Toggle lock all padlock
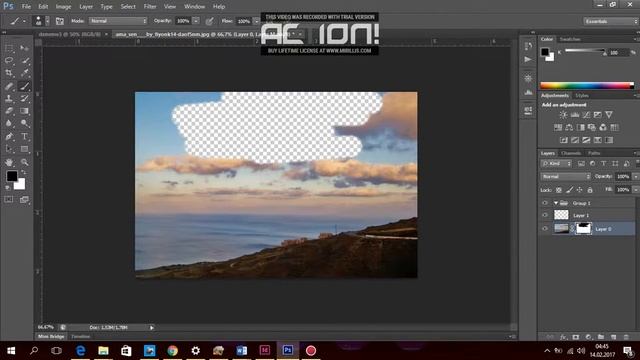Viewport: 640px width, 360px height. tap(590, 190)
